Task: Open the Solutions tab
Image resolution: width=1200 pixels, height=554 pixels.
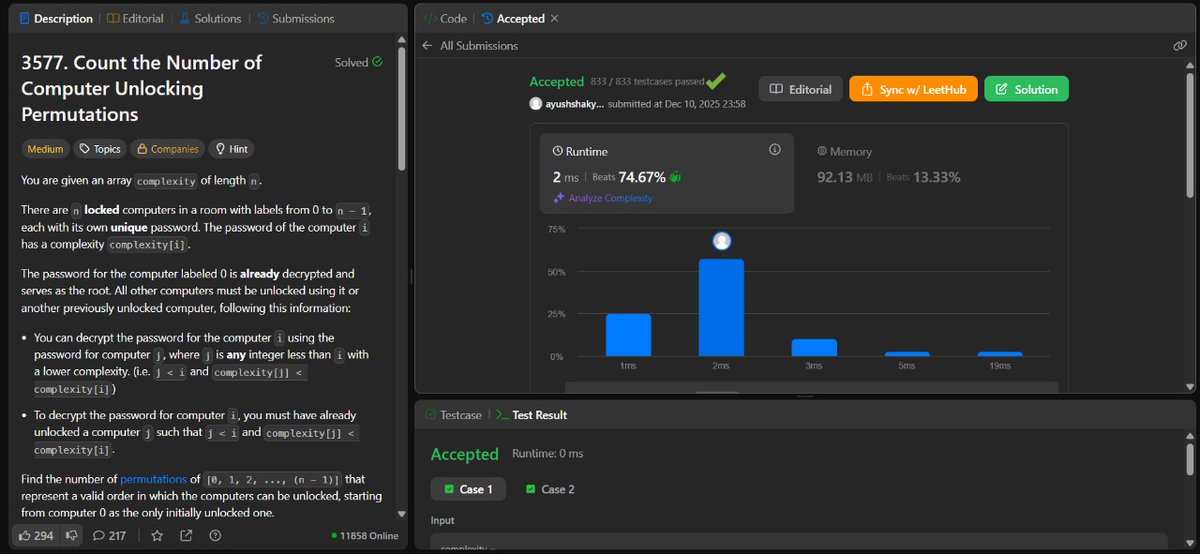Action: pos(210,18)
